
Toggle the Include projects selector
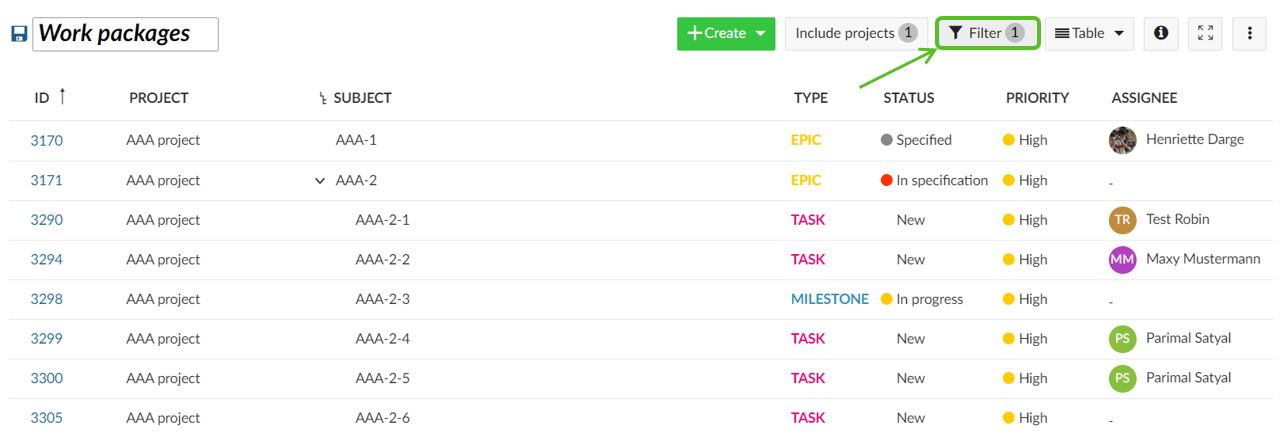[x=856, y=33]
